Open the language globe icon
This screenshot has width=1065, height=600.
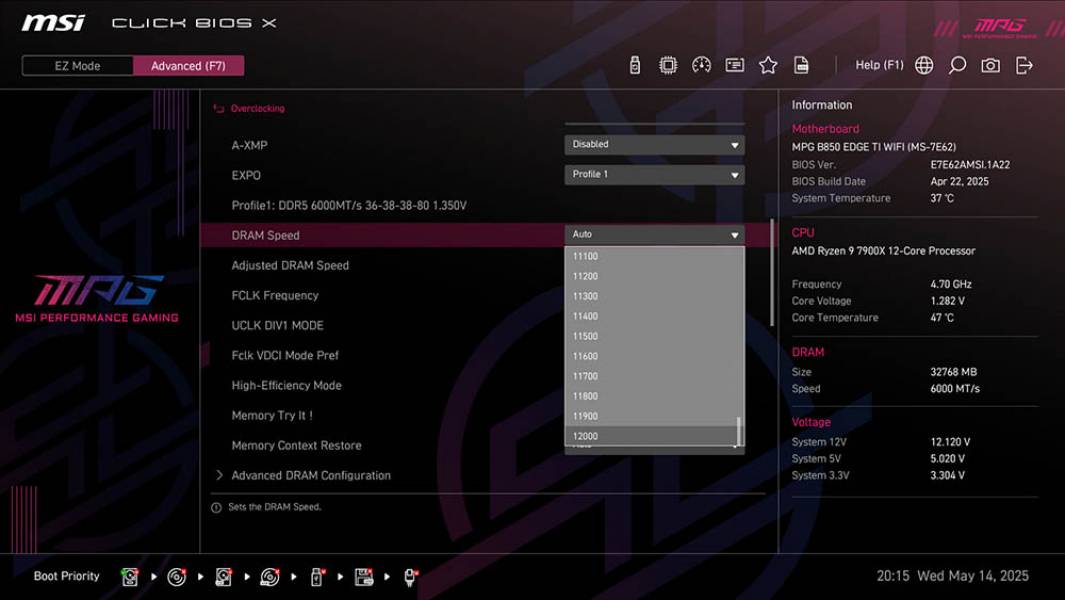click(924, 65)
